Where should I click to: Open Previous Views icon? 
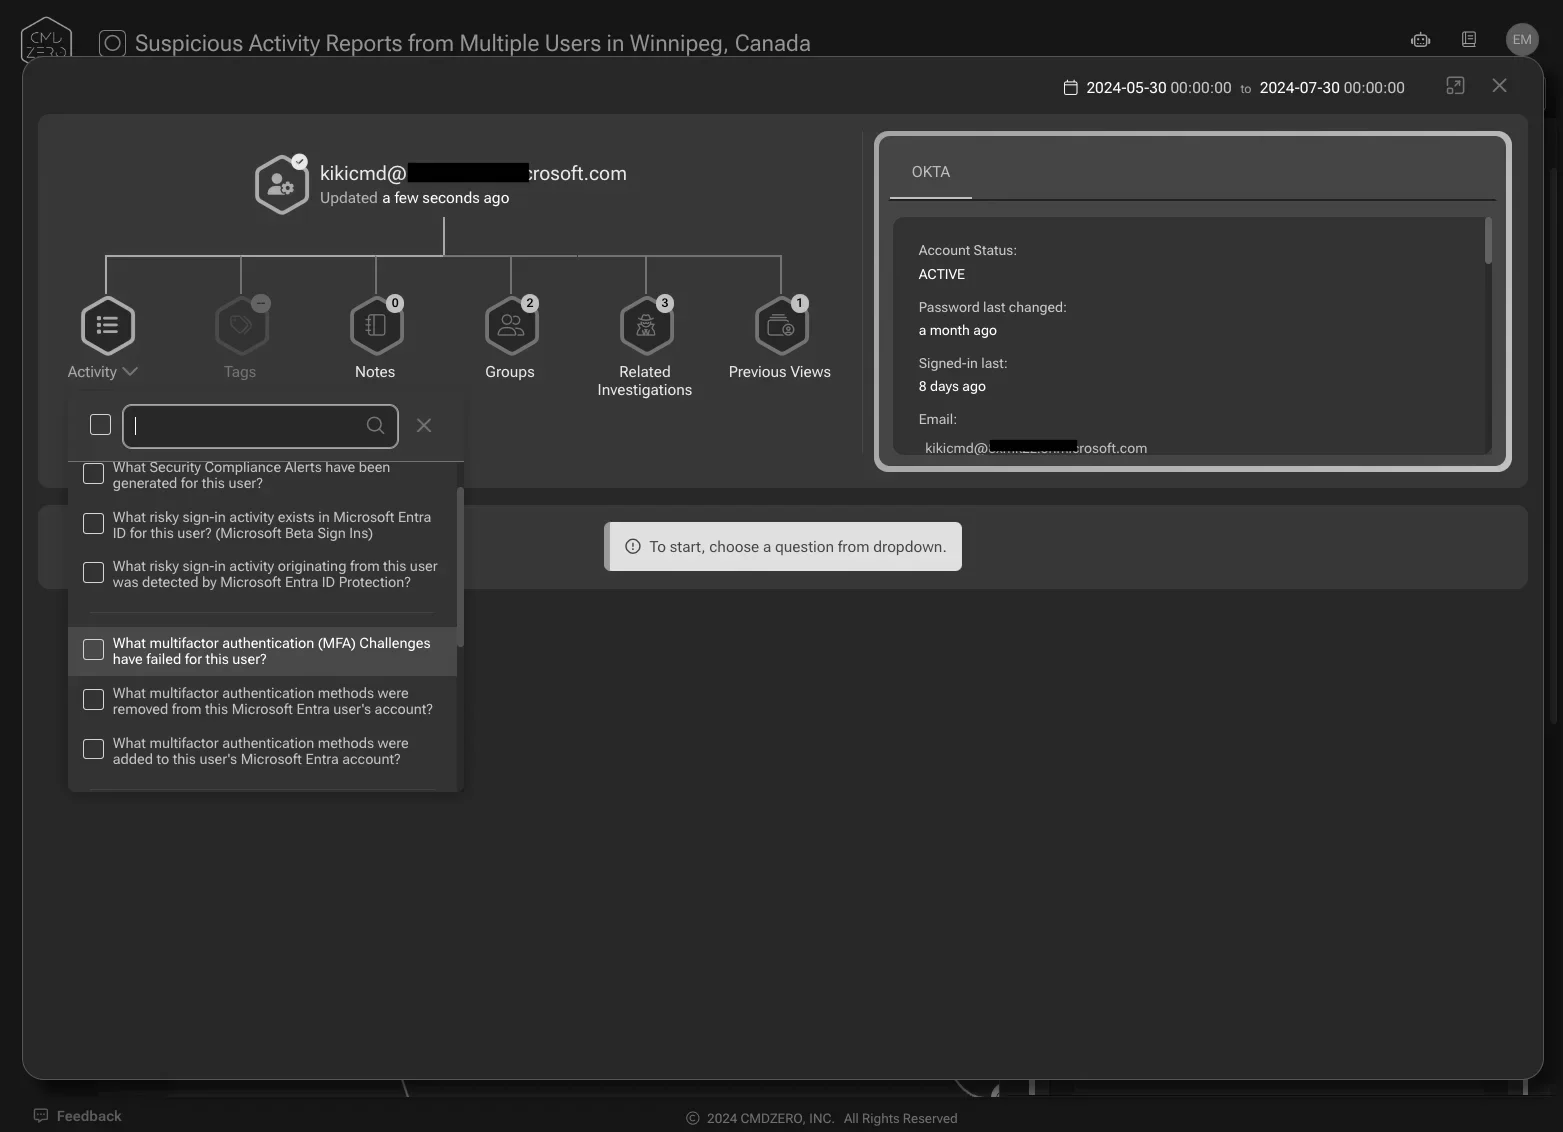pyautogui.click(x=781, y=325)
